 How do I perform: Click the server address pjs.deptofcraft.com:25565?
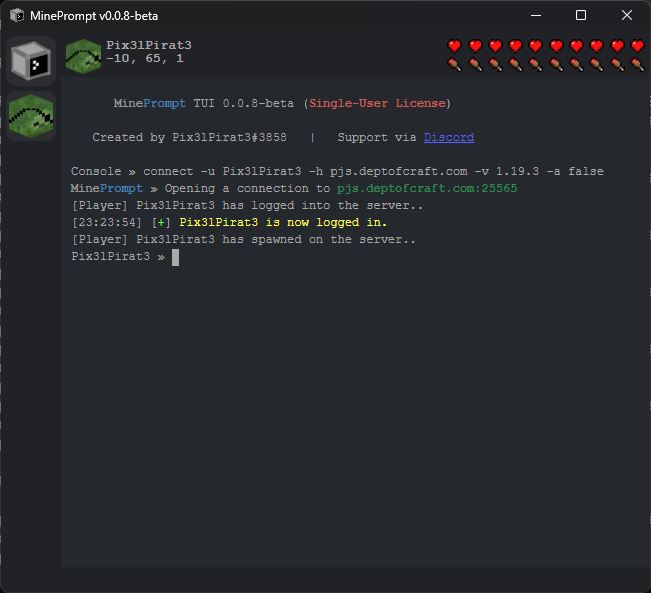click(427, 189)
